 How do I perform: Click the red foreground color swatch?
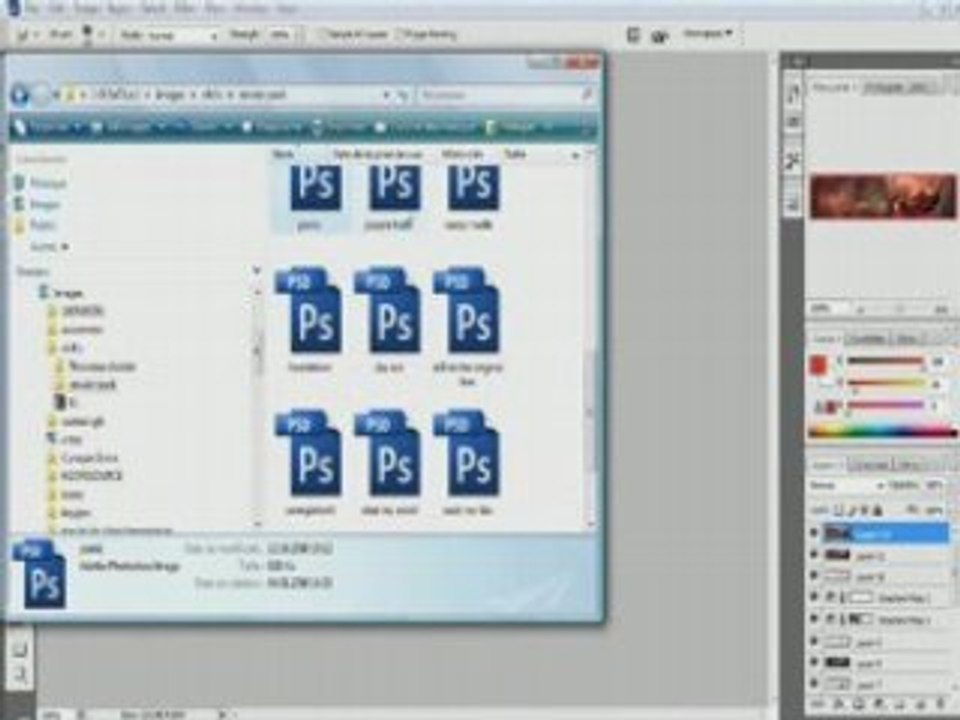point(818,366)
